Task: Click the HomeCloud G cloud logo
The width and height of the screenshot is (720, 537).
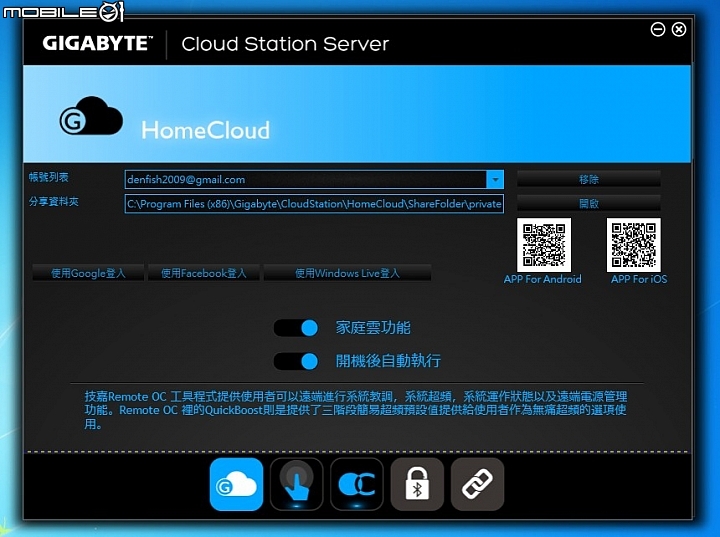Action: (x=91, y=116)
